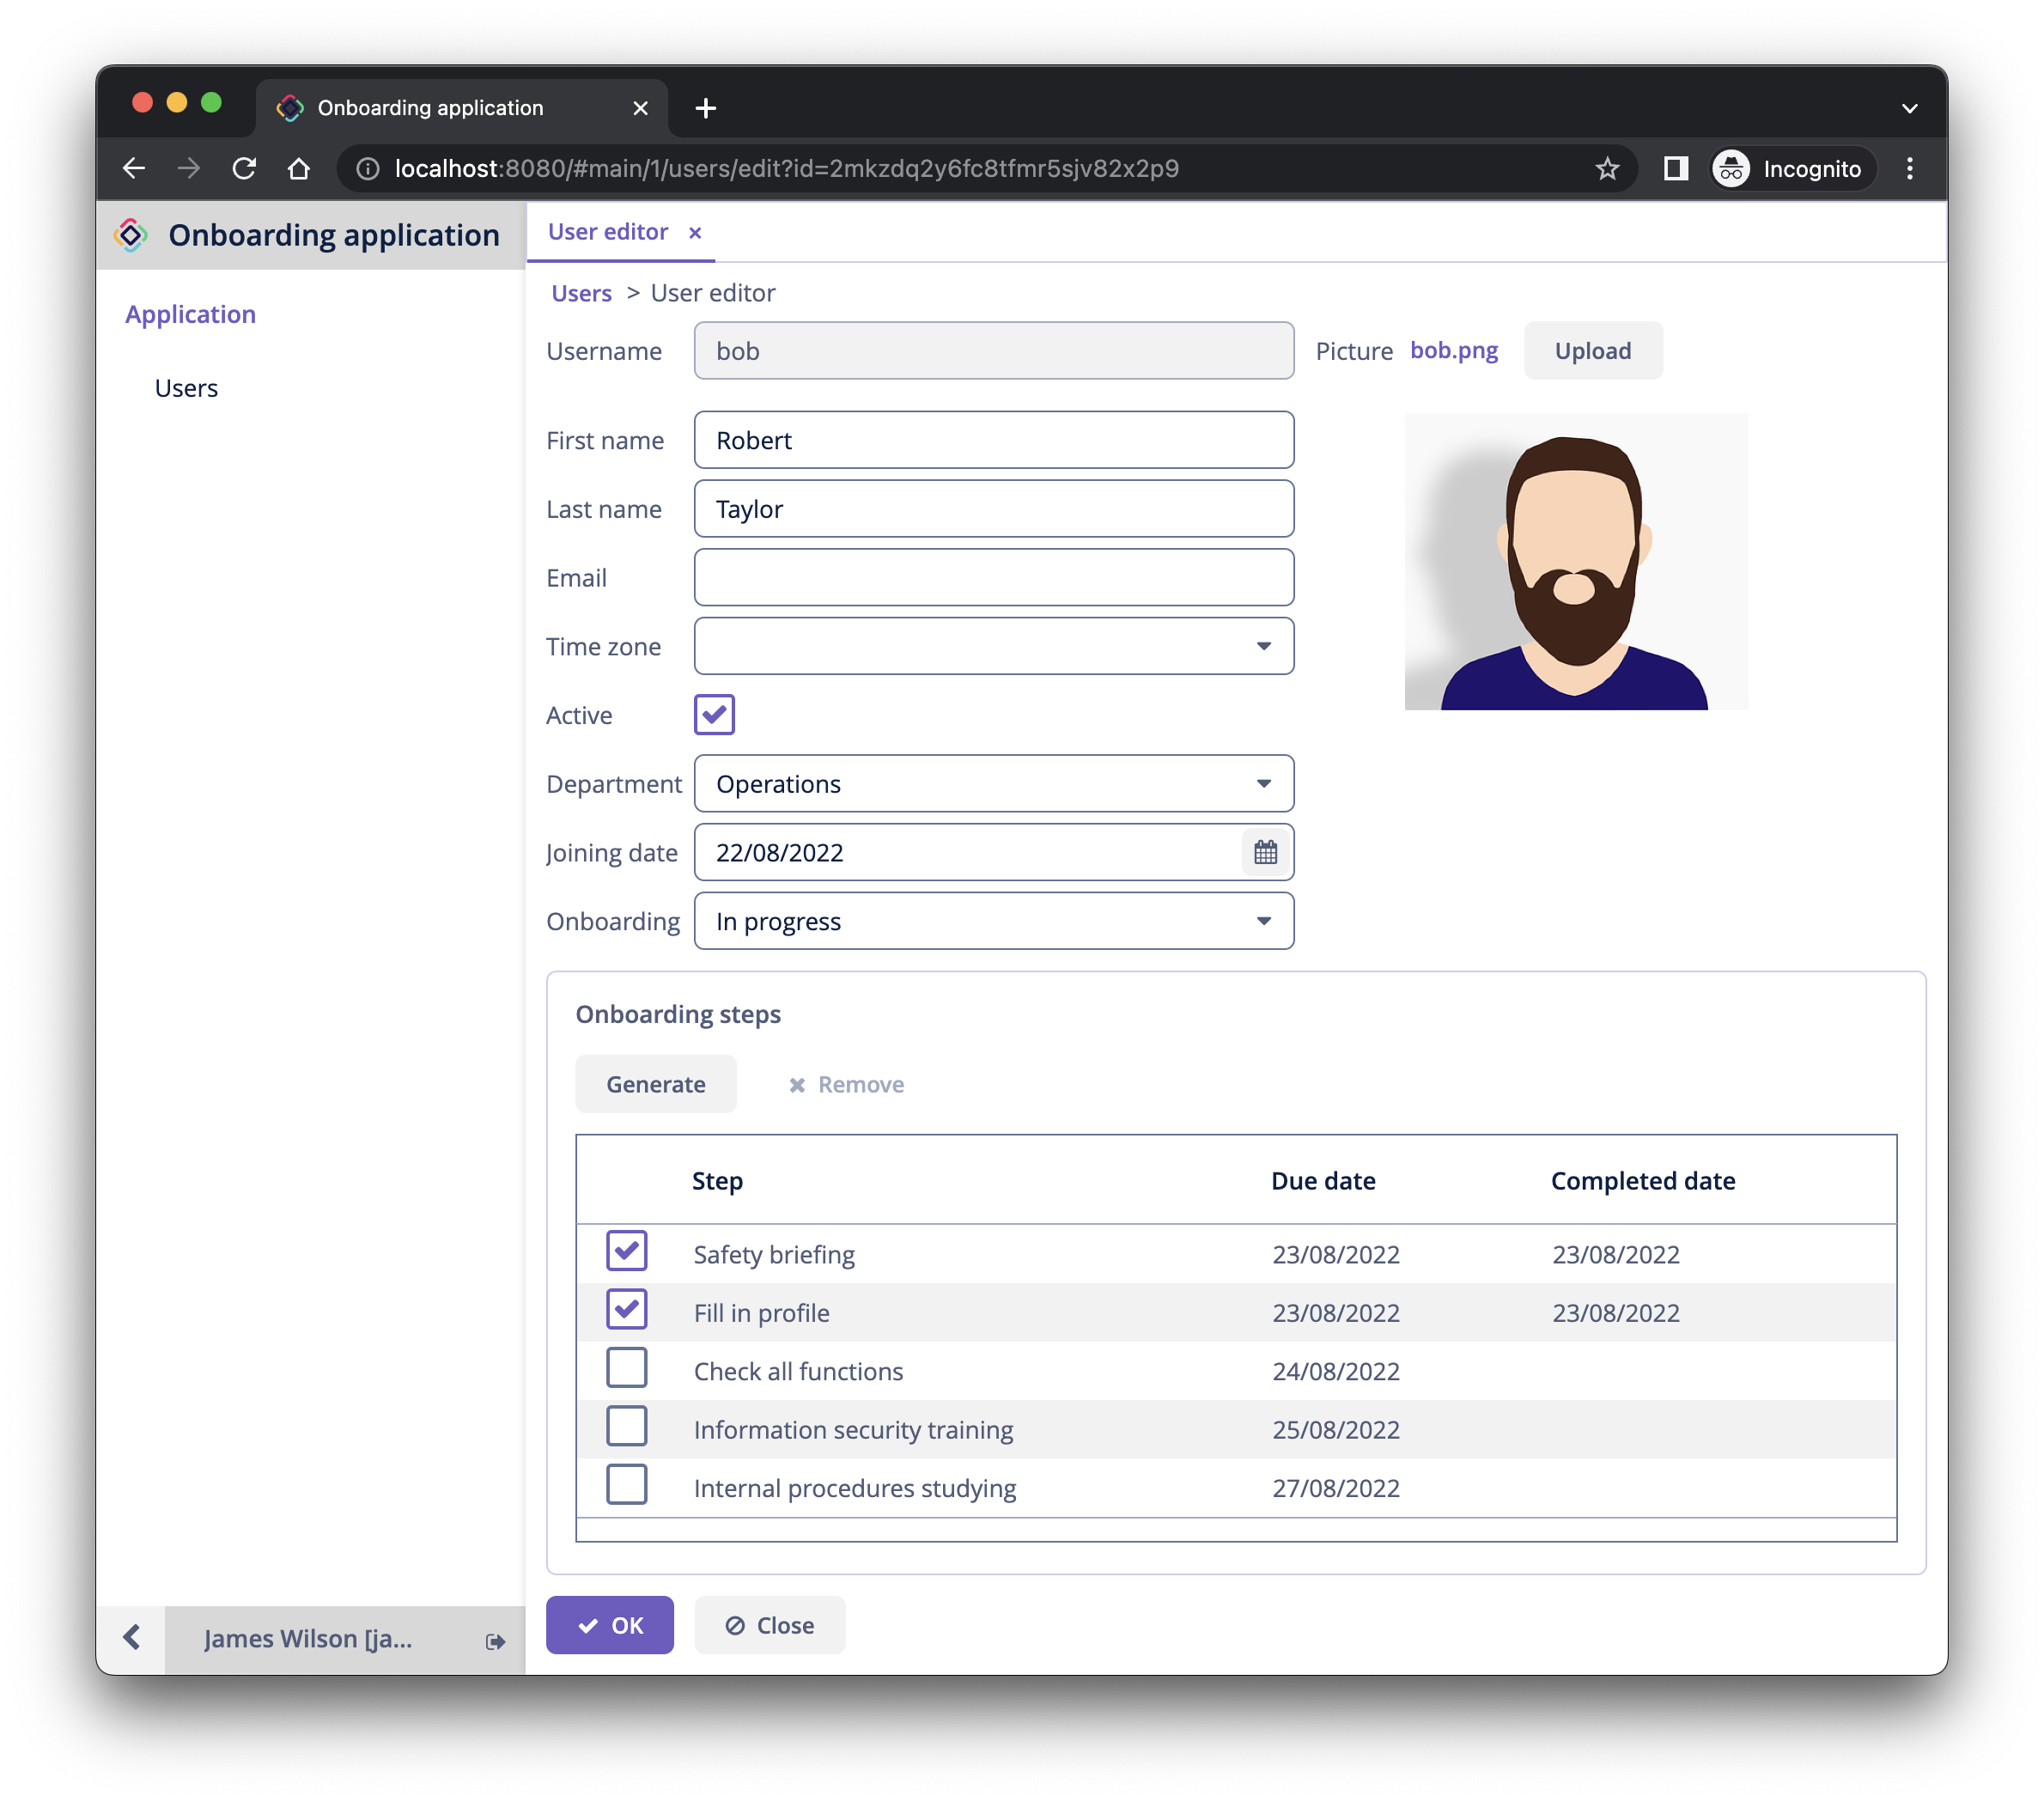This screenshot has height=1802, width=2044.
Task: Select the Application menu section
Action: click(190, 314)
